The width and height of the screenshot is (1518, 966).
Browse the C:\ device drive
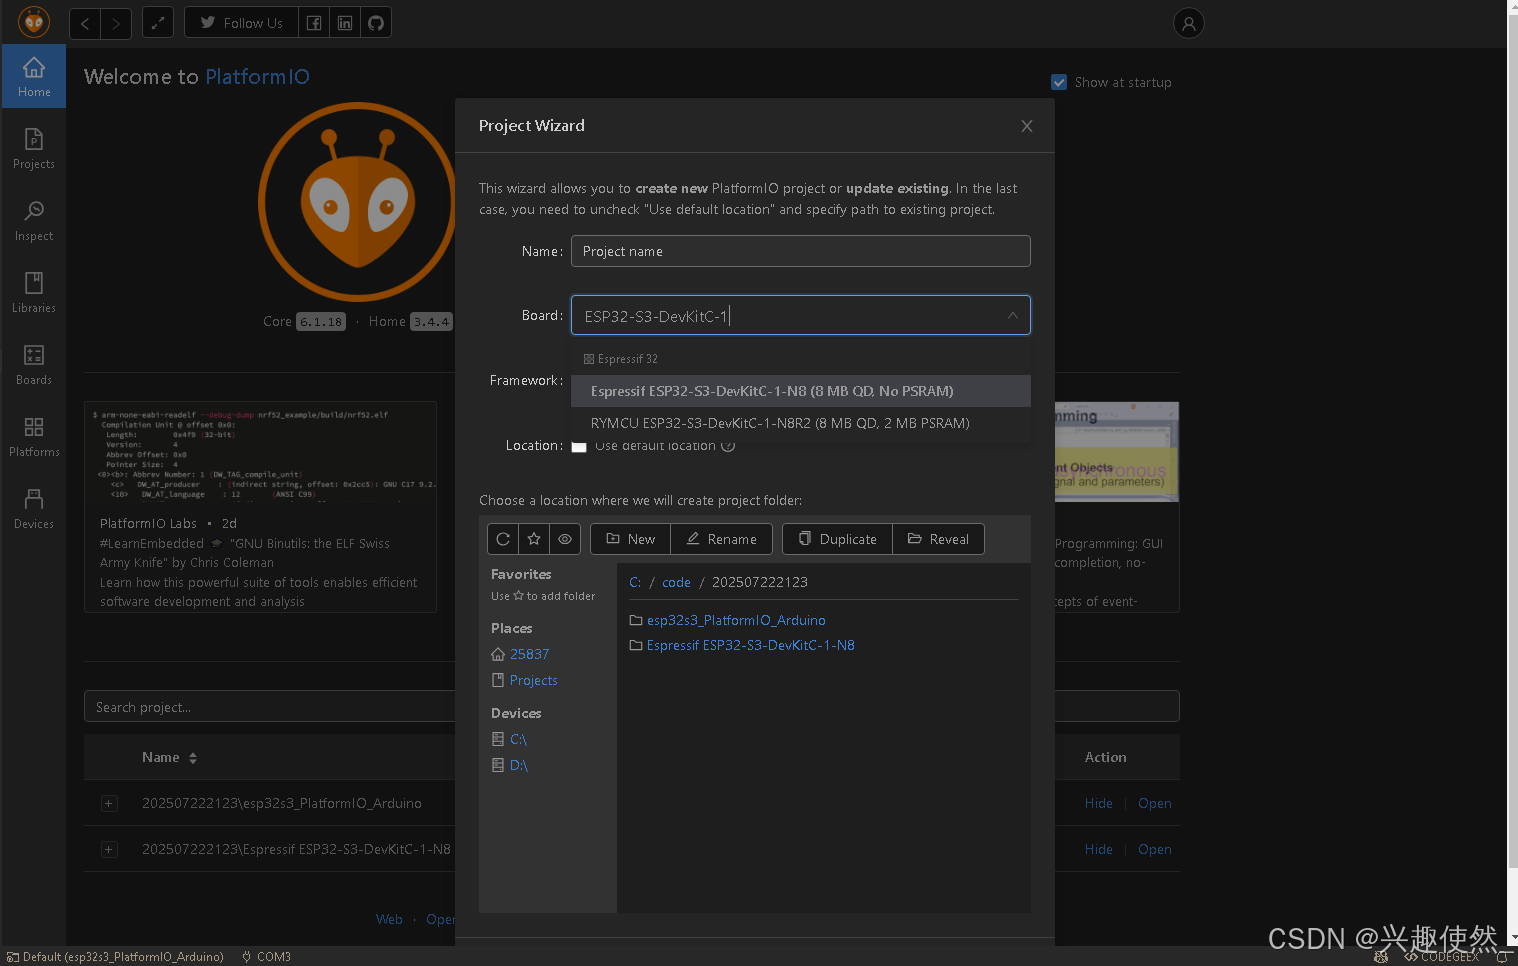(x=518, y=739)
